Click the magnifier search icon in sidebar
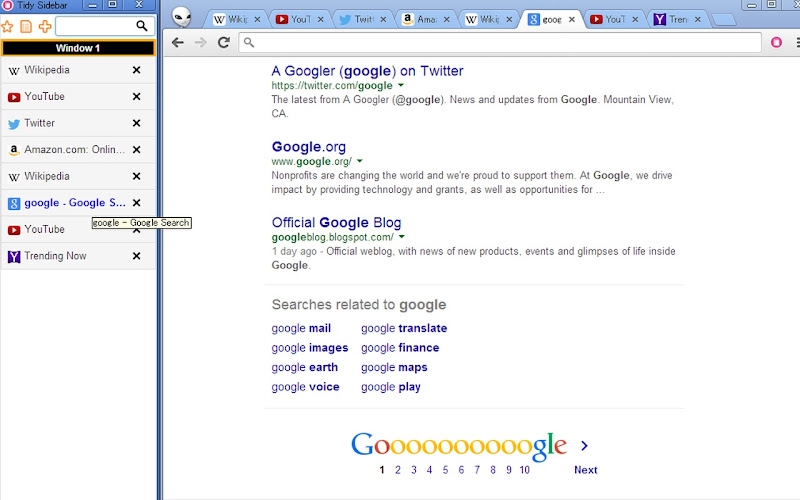800x500 pixels. click(x=141, y=26)
